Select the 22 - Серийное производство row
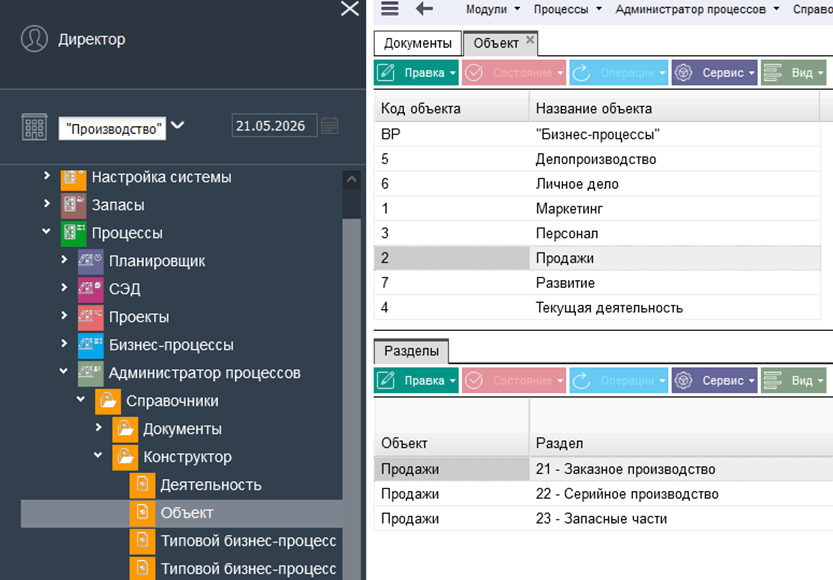Screen dimensions: 833x580 [604, 494]
